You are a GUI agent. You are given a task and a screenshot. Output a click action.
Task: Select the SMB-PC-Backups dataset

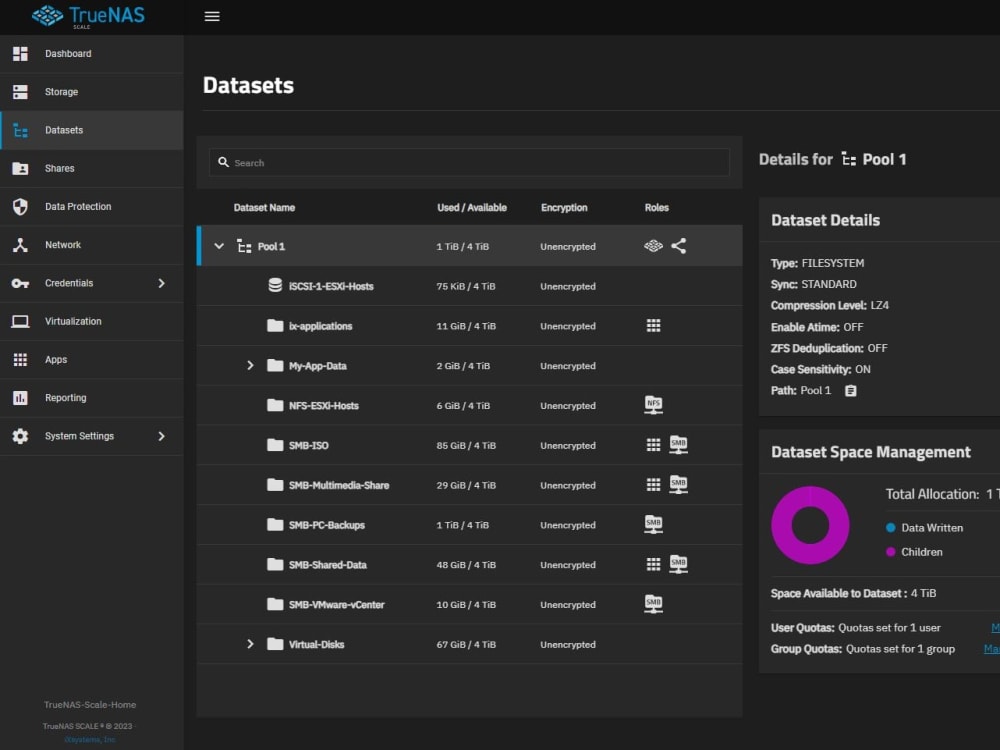[x=469, y=525]
